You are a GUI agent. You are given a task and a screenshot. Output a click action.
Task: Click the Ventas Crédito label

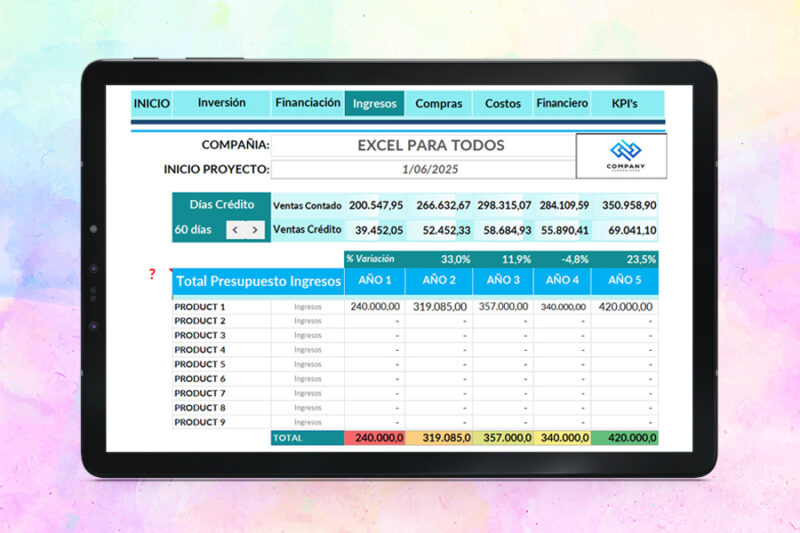pyautogui.click(x=307, y=230)
